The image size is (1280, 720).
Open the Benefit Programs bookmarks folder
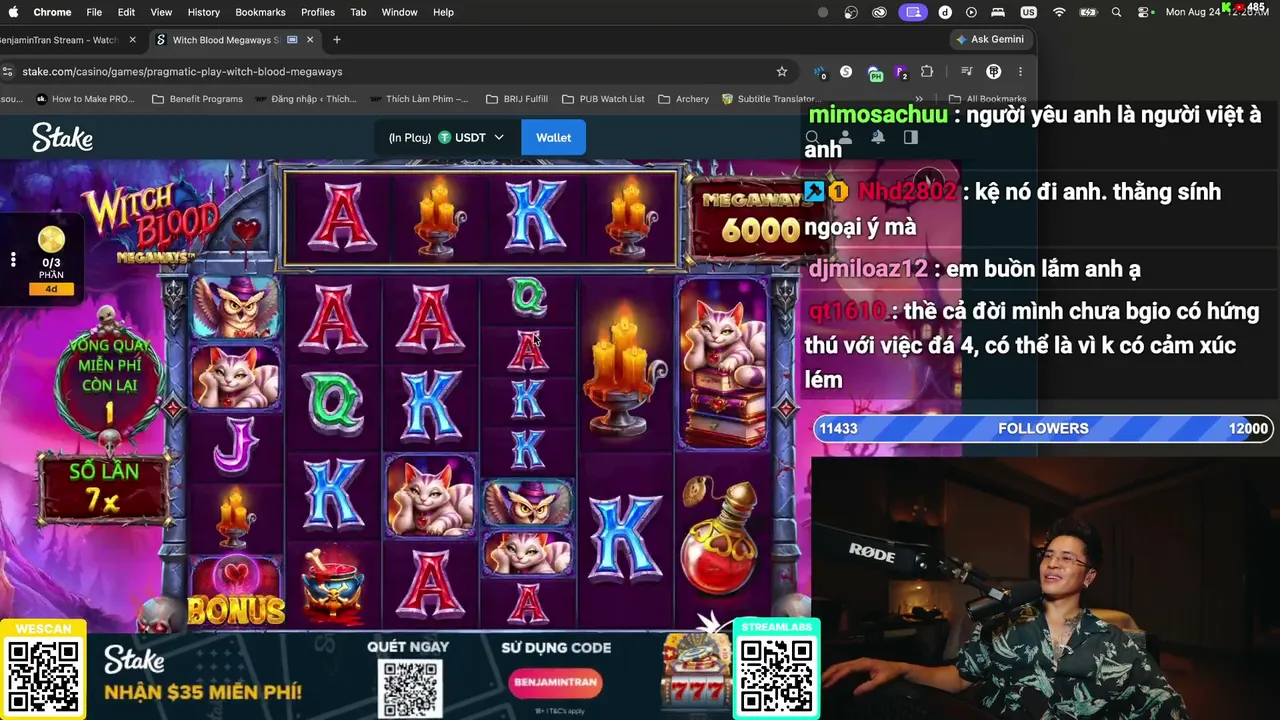[x=197, y=99]
